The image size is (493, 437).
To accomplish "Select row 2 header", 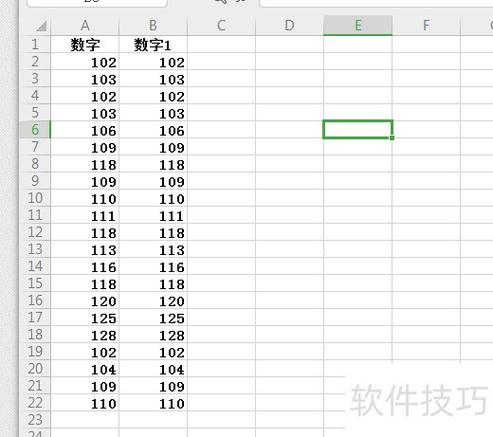I will [x=35, y=61].
